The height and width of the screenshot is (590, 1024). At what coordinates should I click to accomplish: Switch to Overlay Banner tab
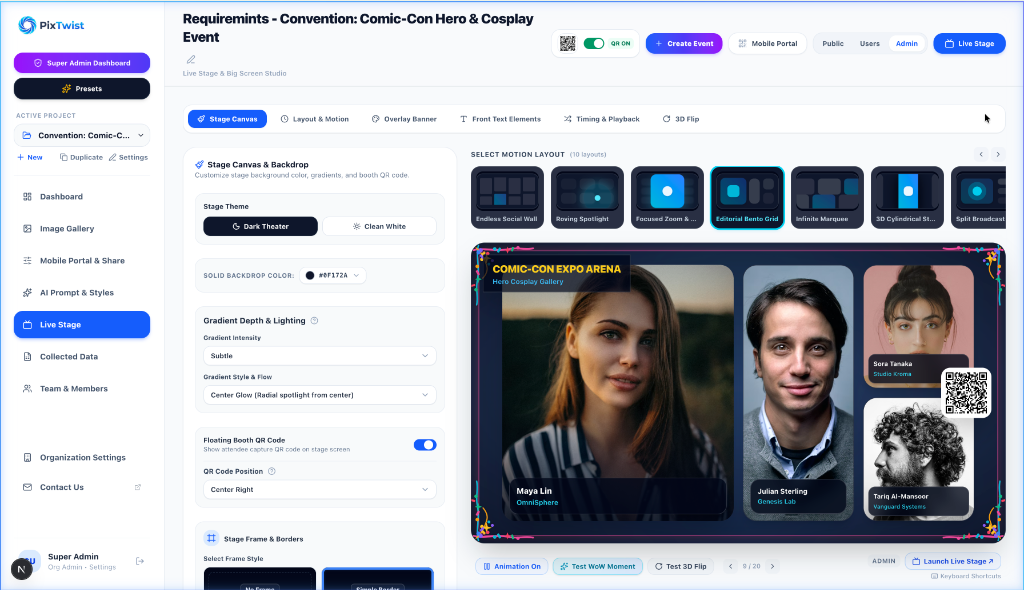404,119
